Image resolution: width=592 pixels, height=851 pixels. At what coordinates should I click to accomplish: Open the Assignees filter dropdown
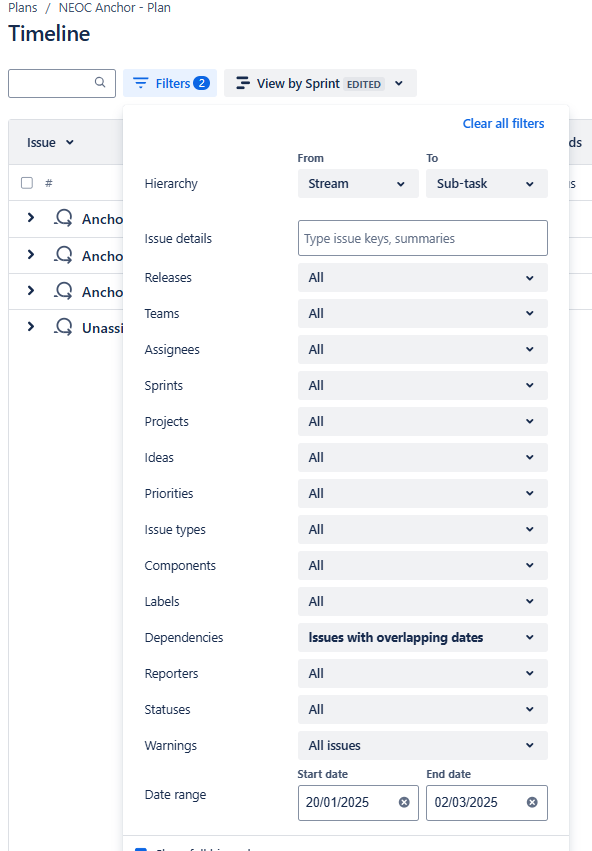coord(423,350)
